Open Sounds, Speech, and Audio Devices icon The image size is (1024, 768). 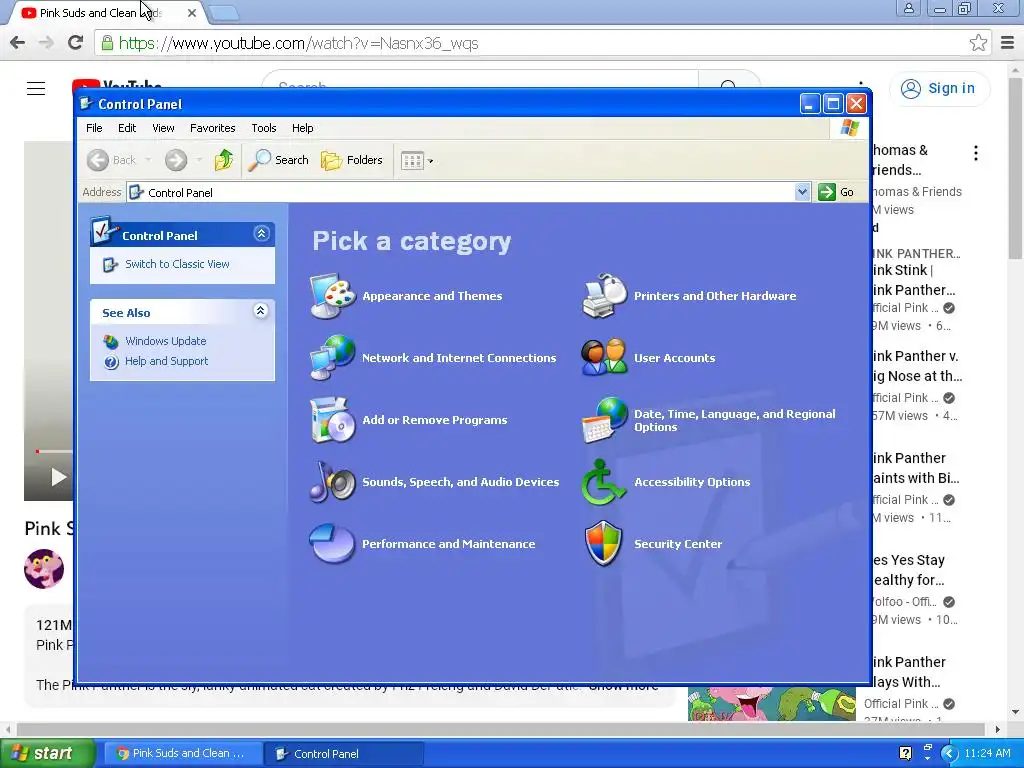[x=332, y=481]
